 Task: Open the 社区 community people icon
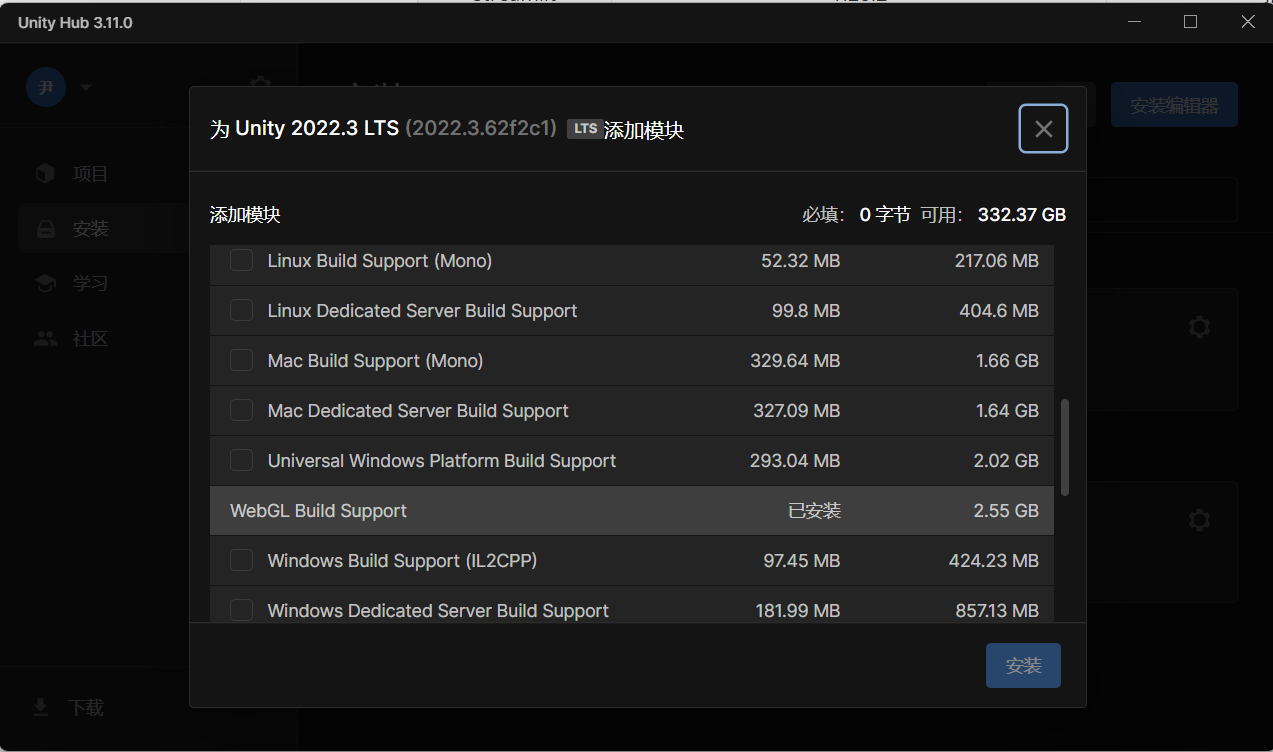point(45,339)
